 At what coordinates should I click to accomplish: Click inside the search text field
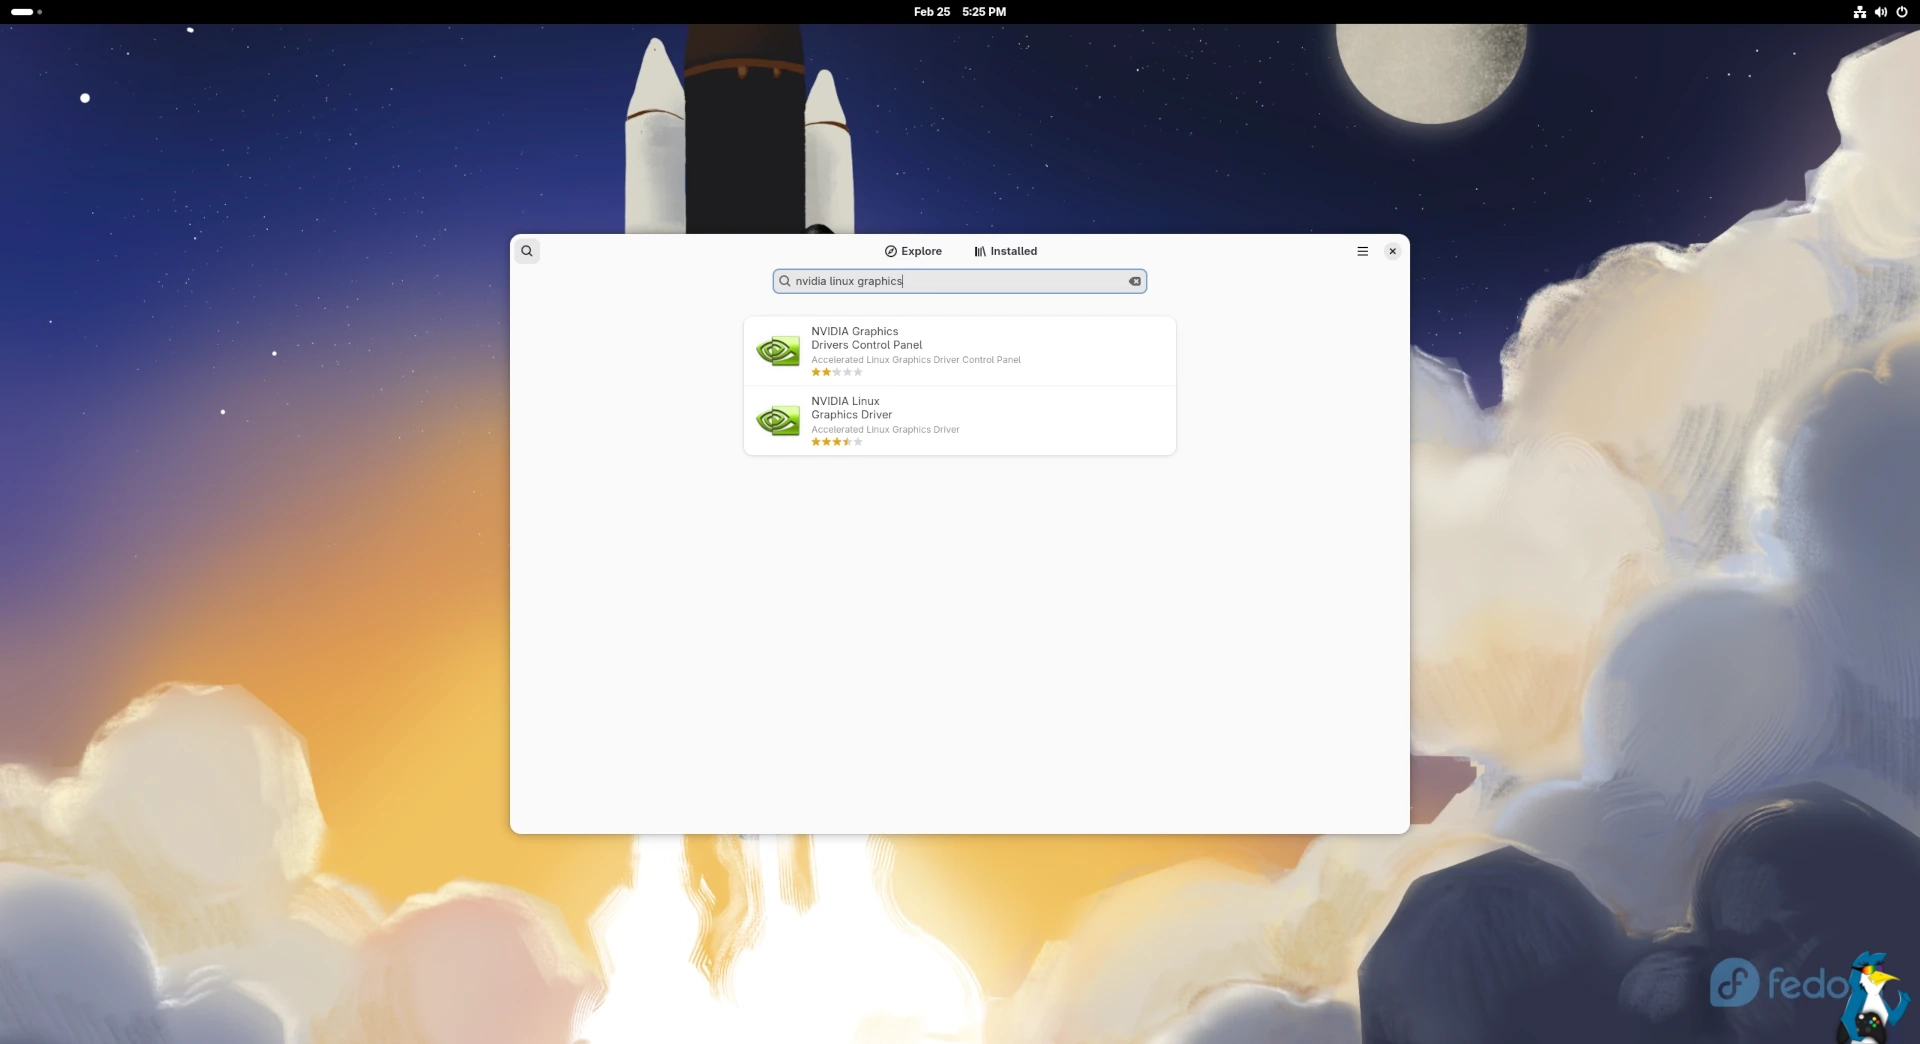[960, 281]
